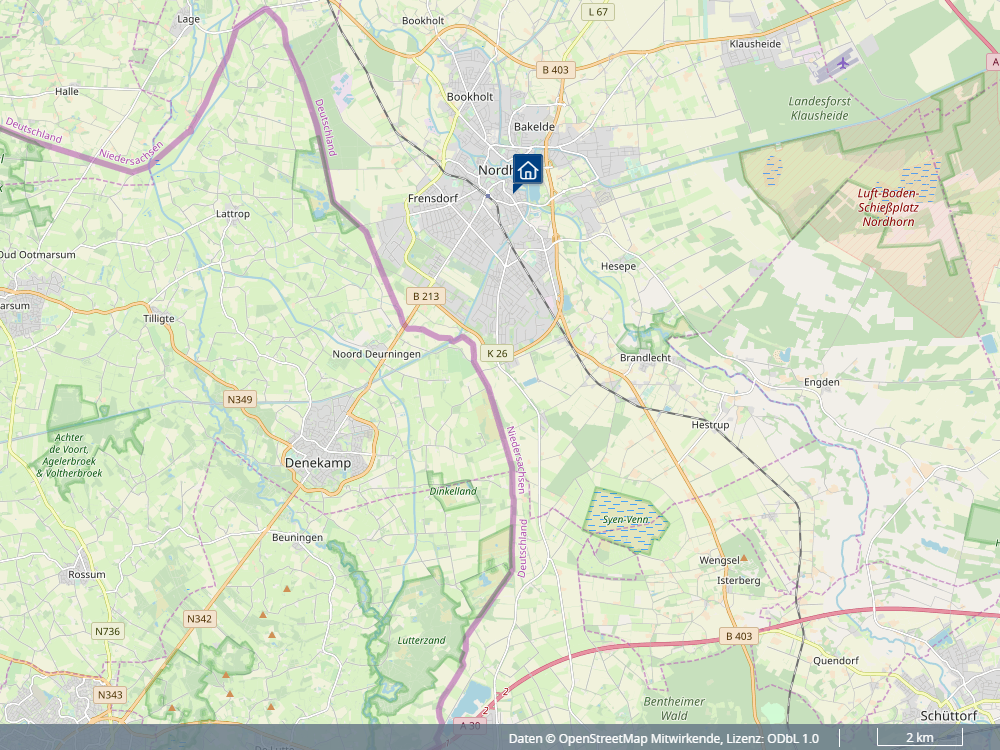Click the Schüttorf town label
This screenshot has width=1000, height=750.
[x=948, y=716]
